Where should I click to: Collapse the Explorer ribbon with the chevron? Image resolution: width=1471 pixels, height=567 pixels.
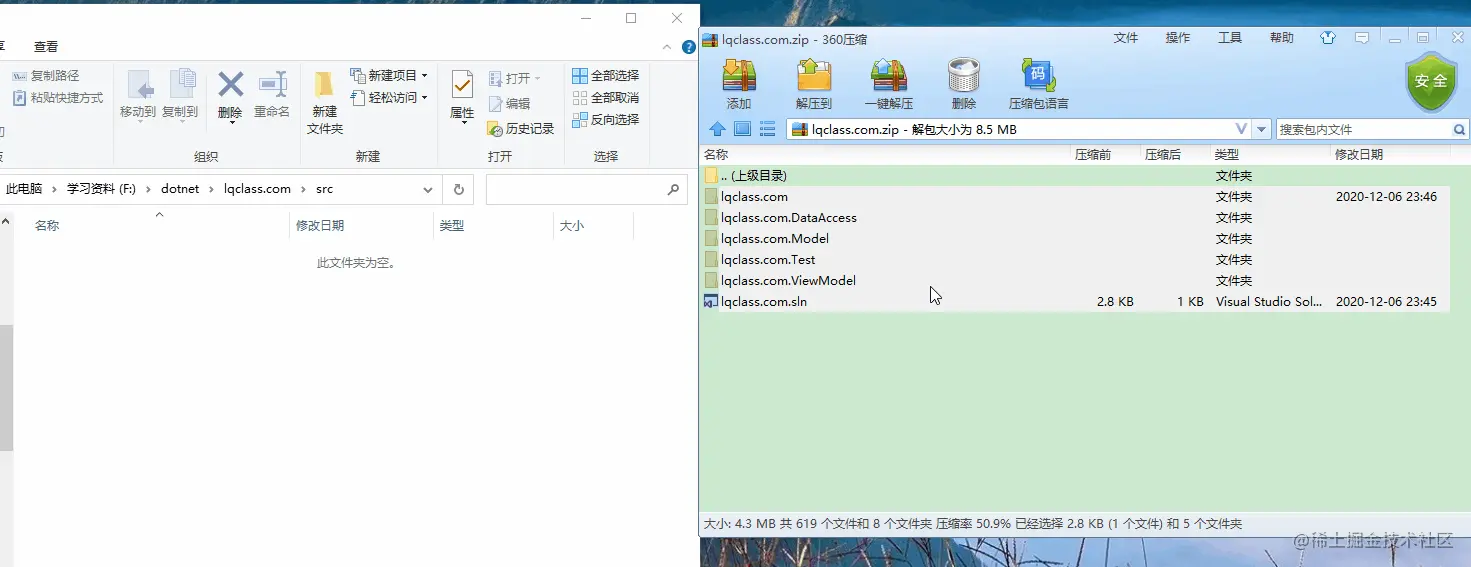click(x=667, y=47)
